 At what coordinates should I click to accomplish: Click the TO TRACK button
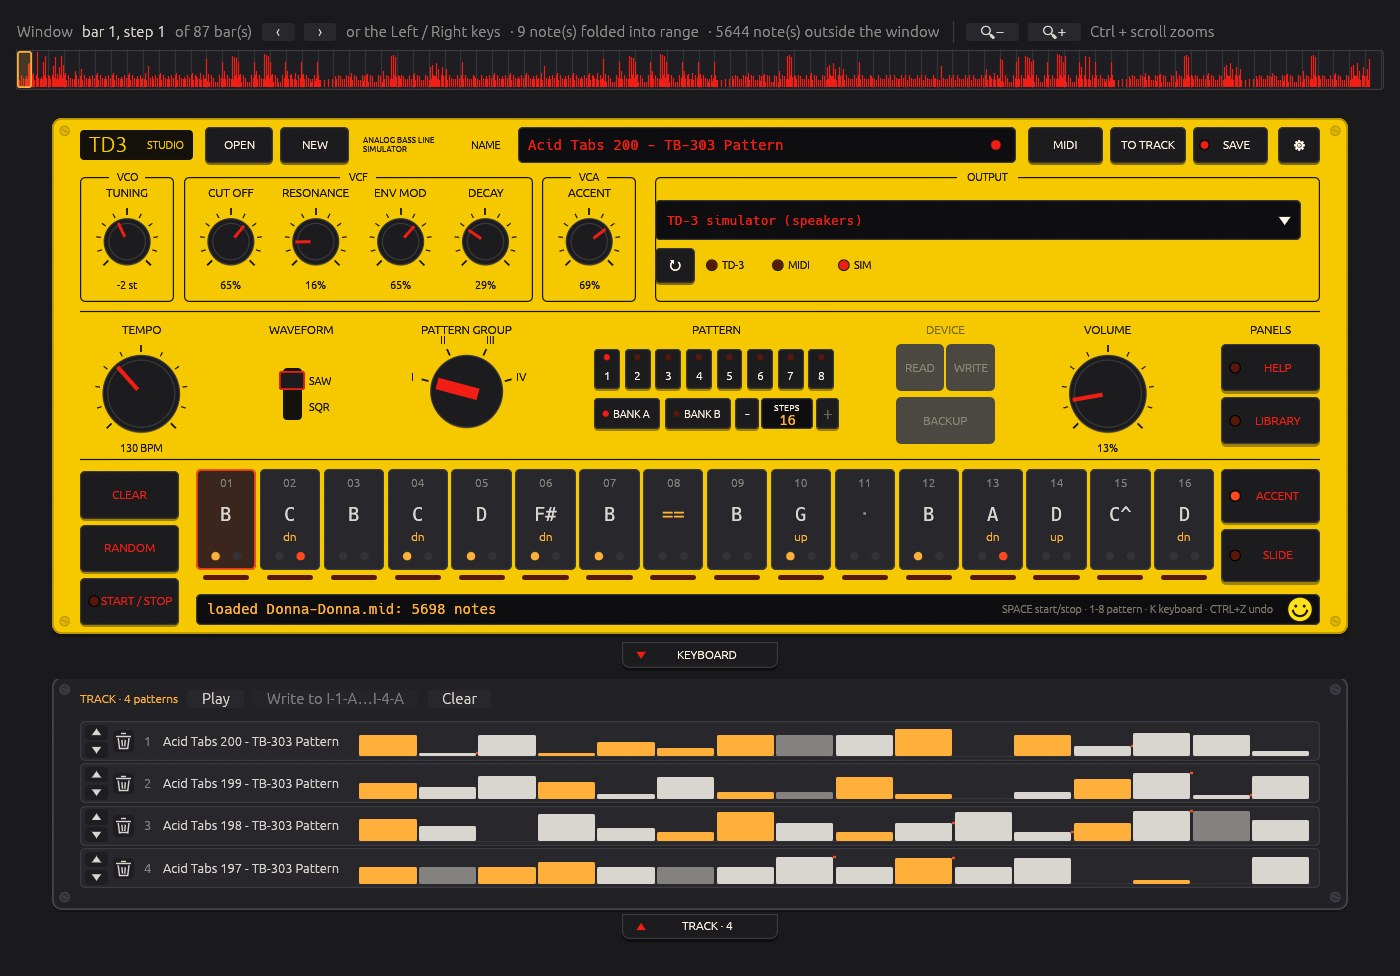coord(1148,145)
